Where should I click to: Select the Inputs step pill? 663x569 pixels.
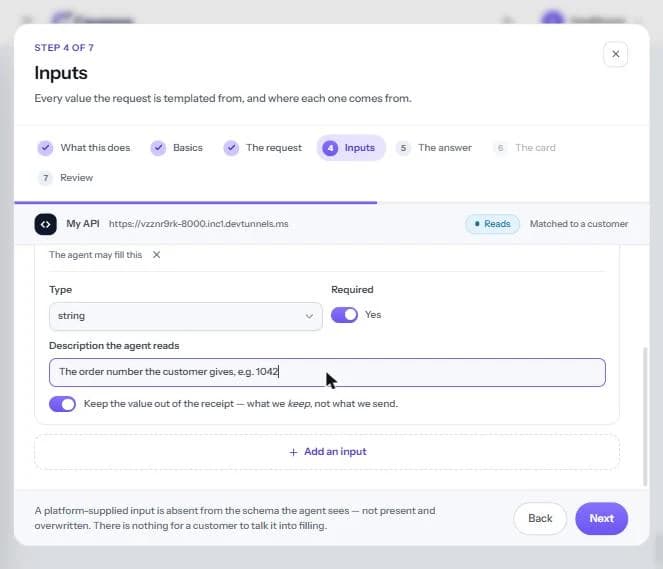coord(351,148)
